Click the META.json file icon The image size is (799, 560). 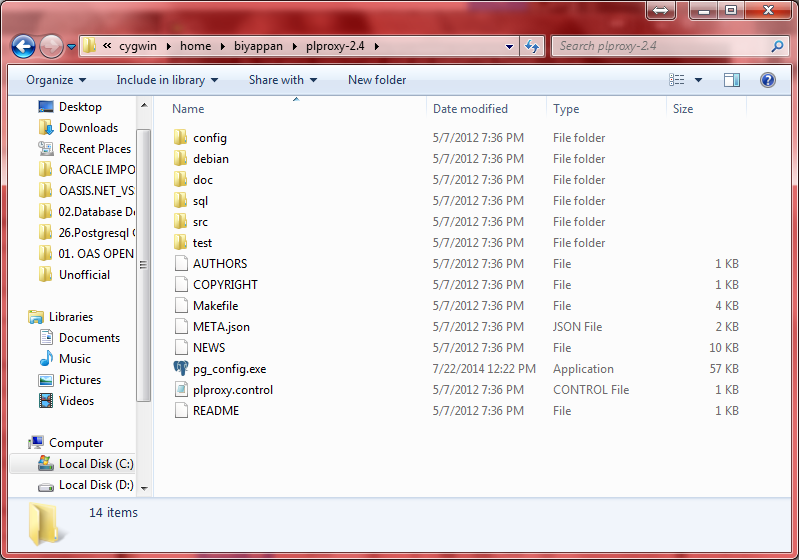[180, 327]
